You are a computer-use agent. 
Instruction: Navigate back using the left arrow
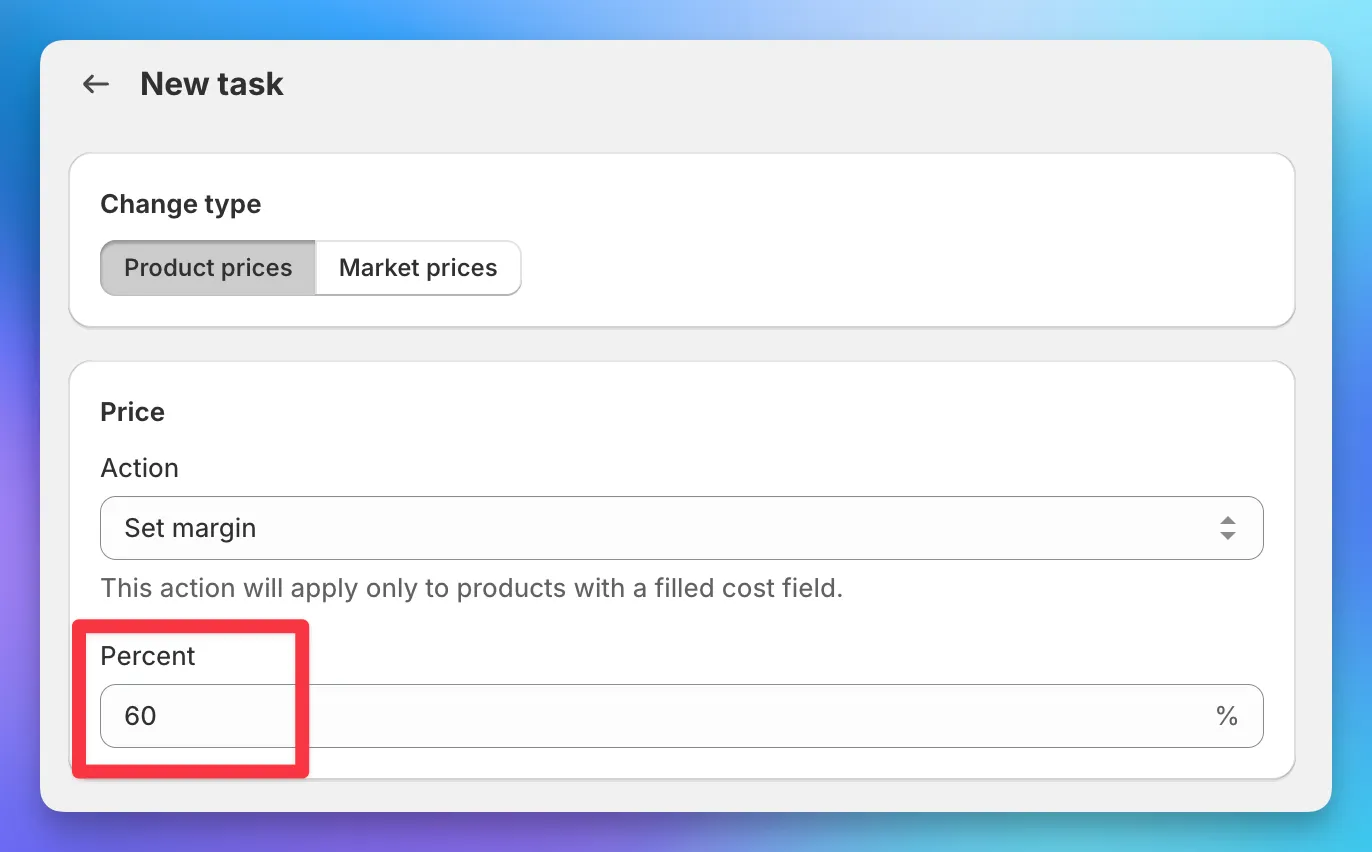click(95, 84)
